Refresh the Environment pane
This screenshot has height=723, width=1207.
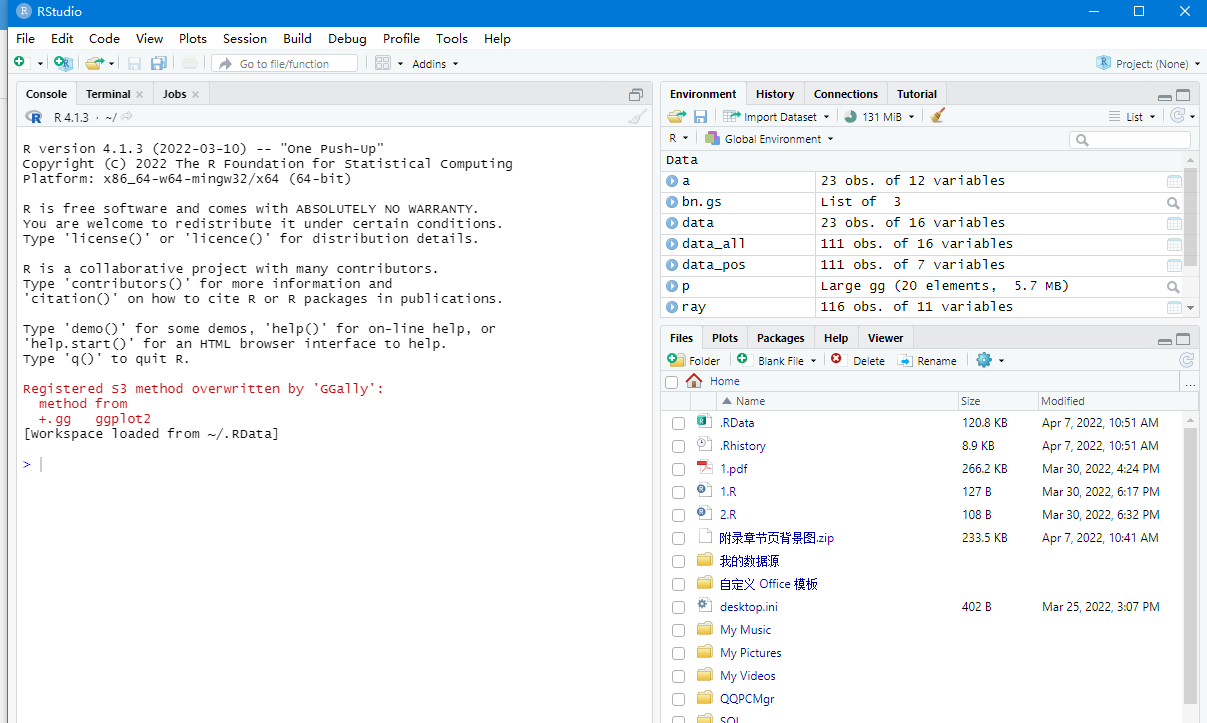(1178, 116)
